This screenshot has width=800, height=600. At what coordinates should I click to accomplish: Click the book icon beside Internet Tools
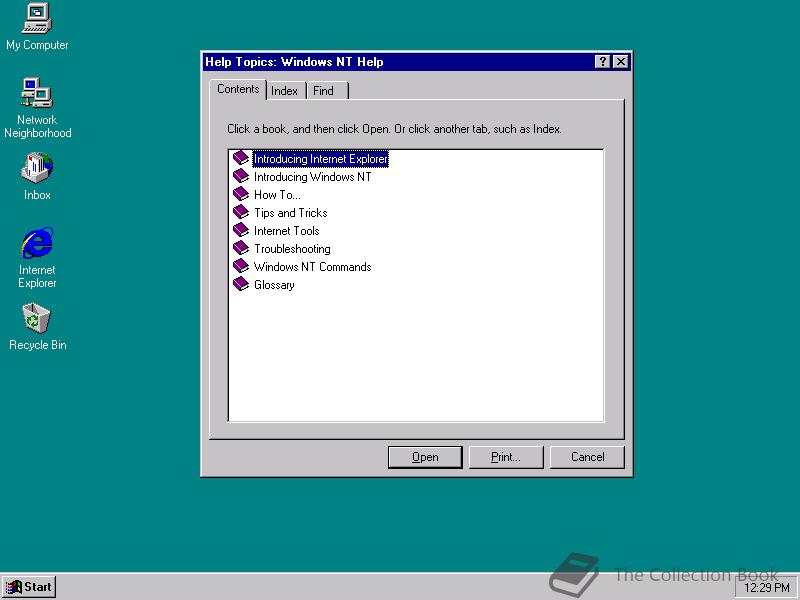[x=241, y=230]
